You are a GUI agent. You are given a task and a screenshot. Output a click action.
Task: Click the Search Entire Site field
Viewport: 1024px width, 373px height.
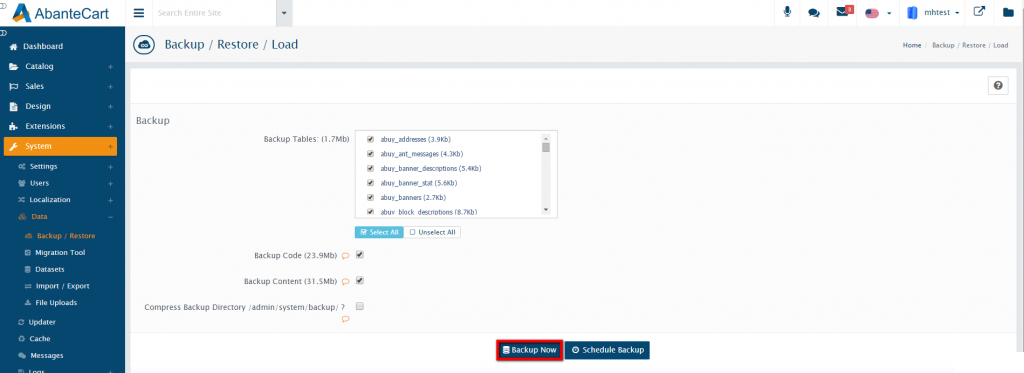pyautogui.click(x=214, y=13)
